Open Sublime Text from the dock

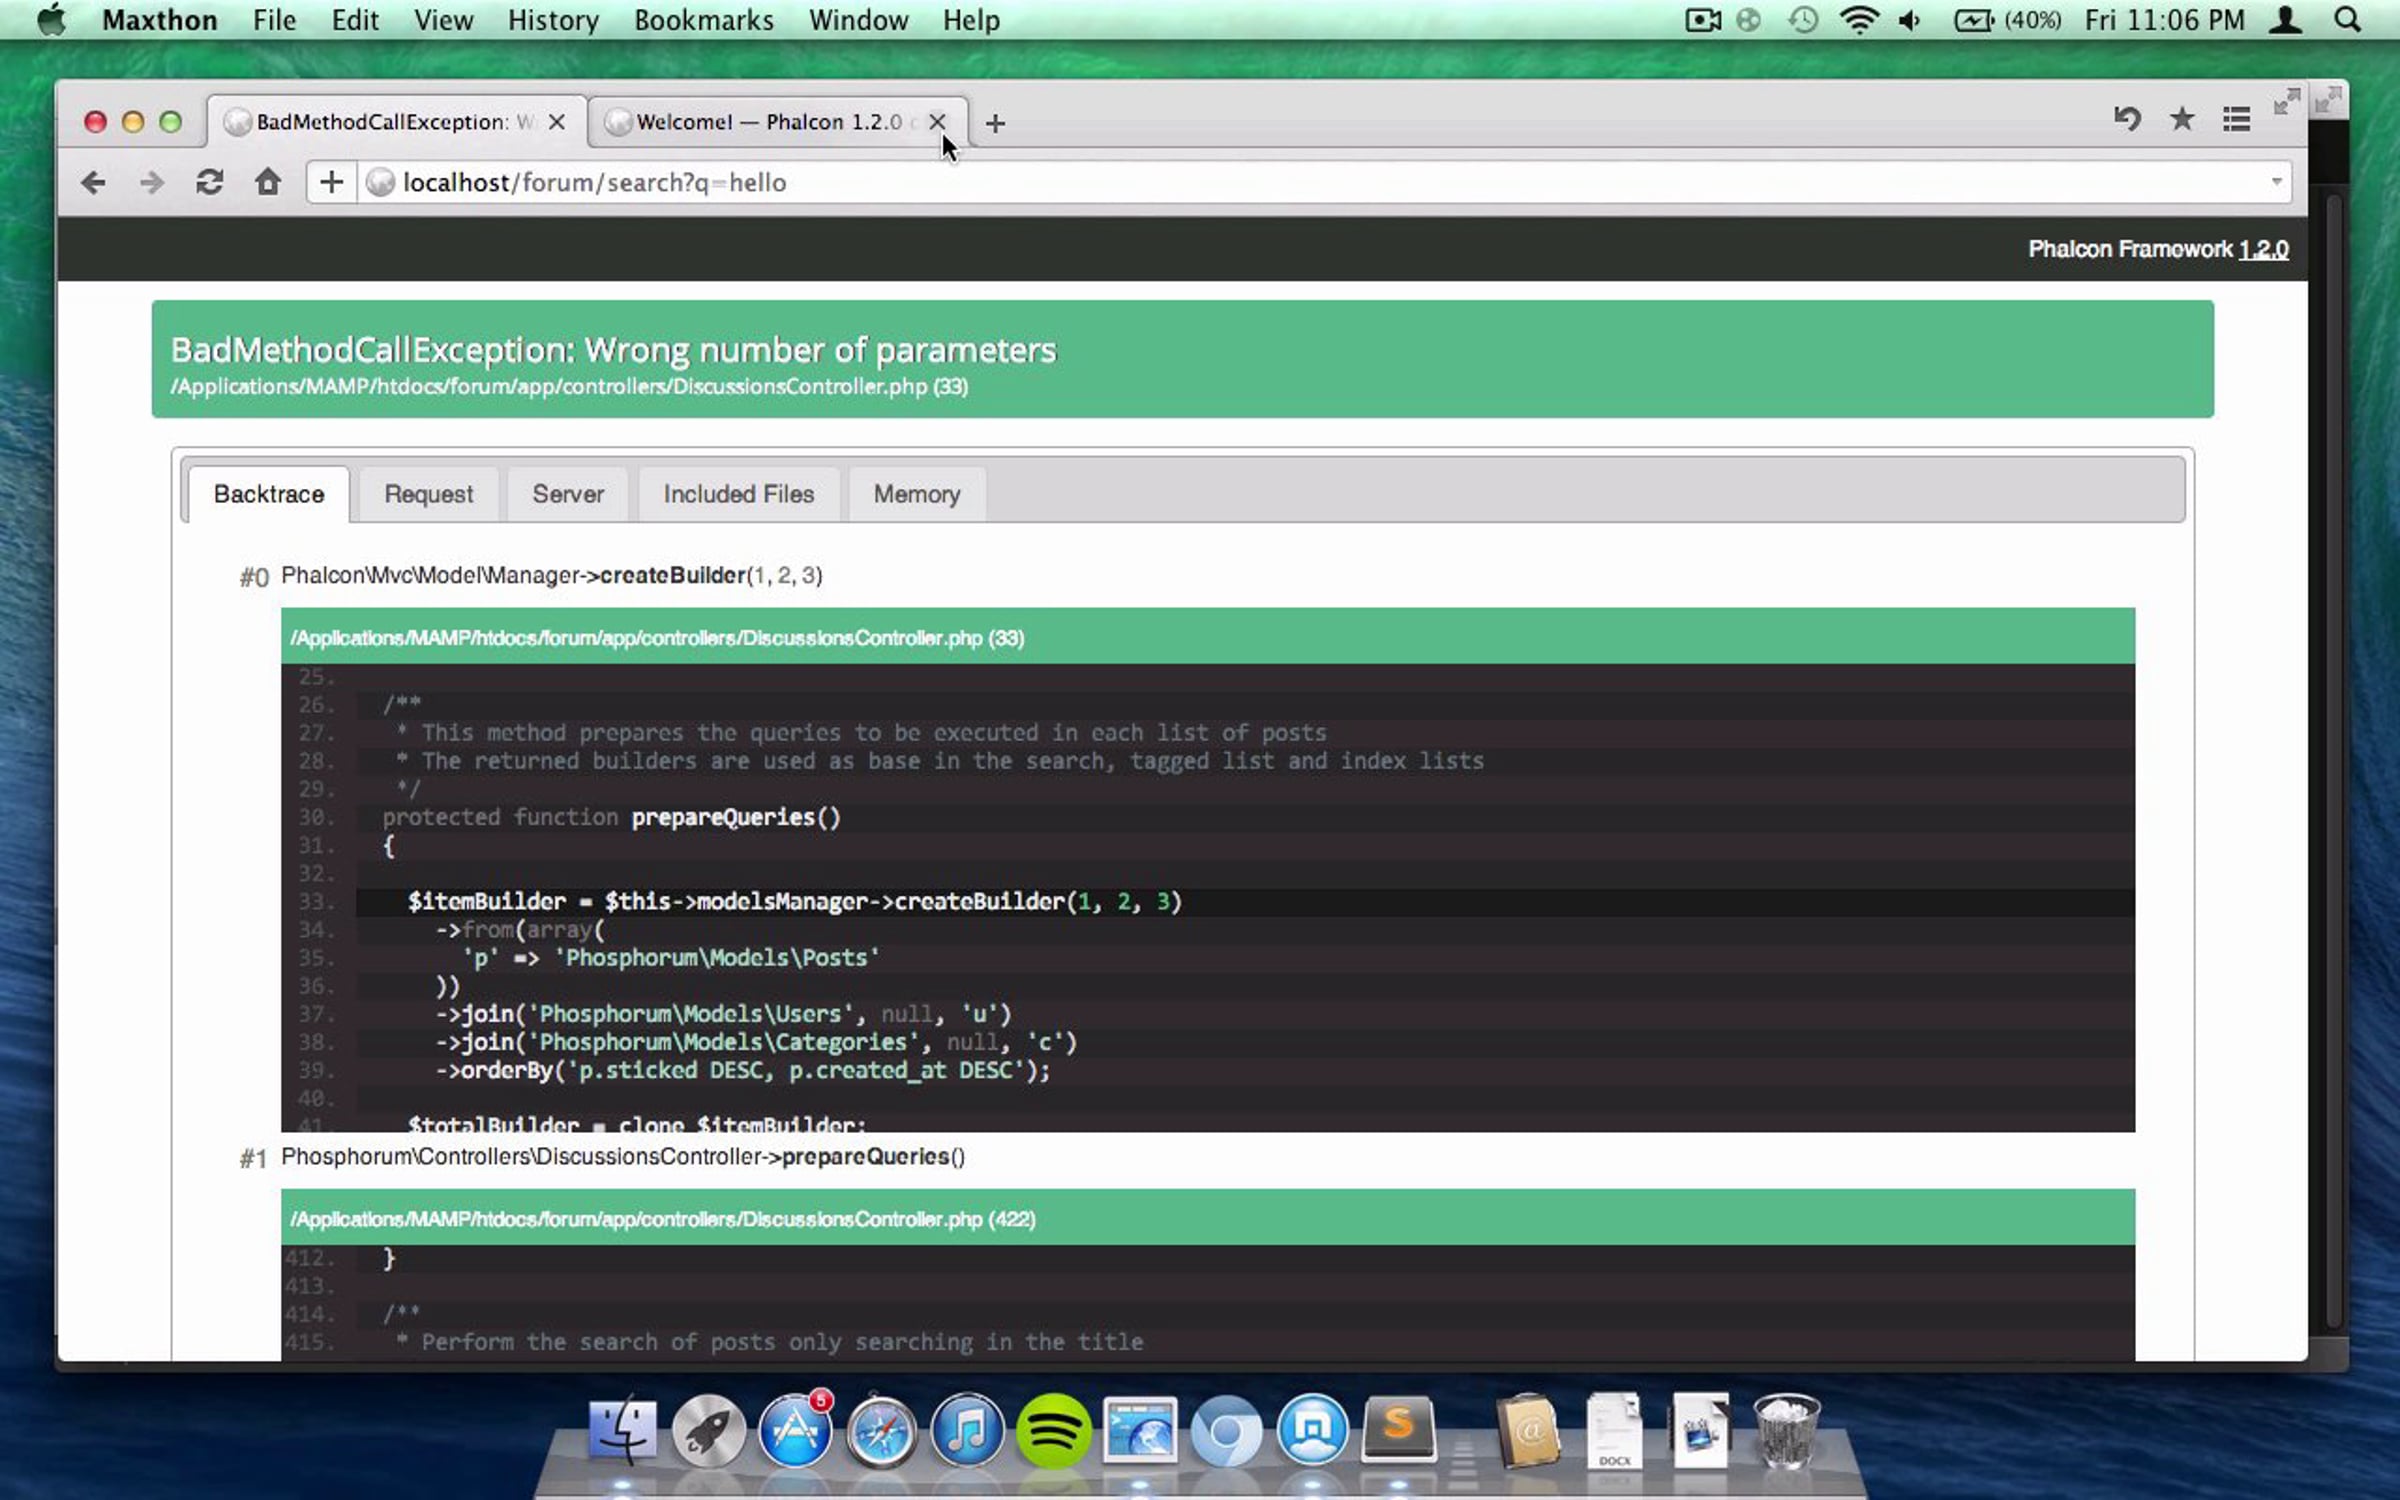(1399, 1430)
